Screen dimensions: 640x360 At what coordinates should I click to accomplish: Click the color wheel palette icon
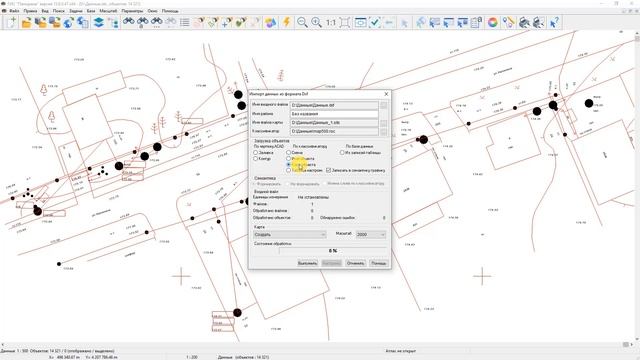[493, 22]
